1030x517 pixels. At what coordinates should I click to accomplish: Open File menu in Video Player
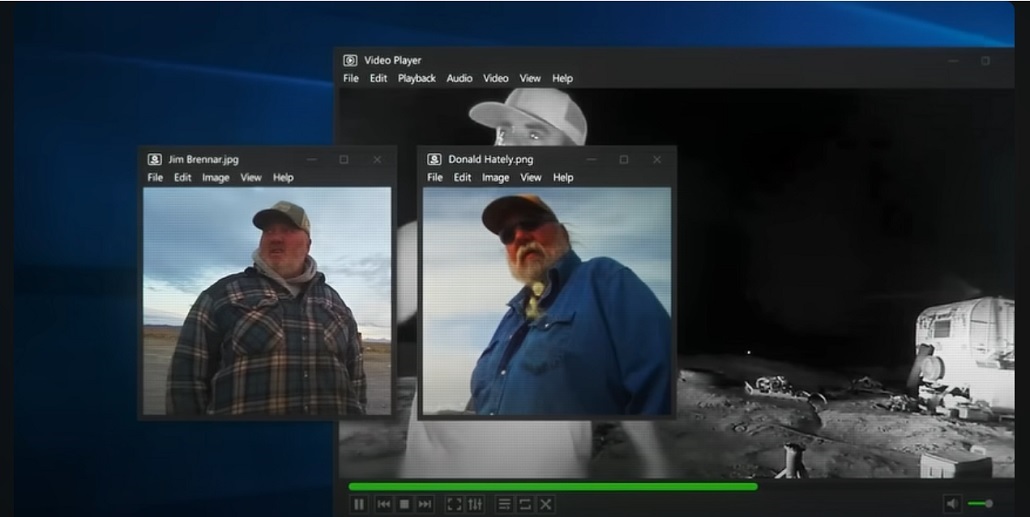coord(351,78)
